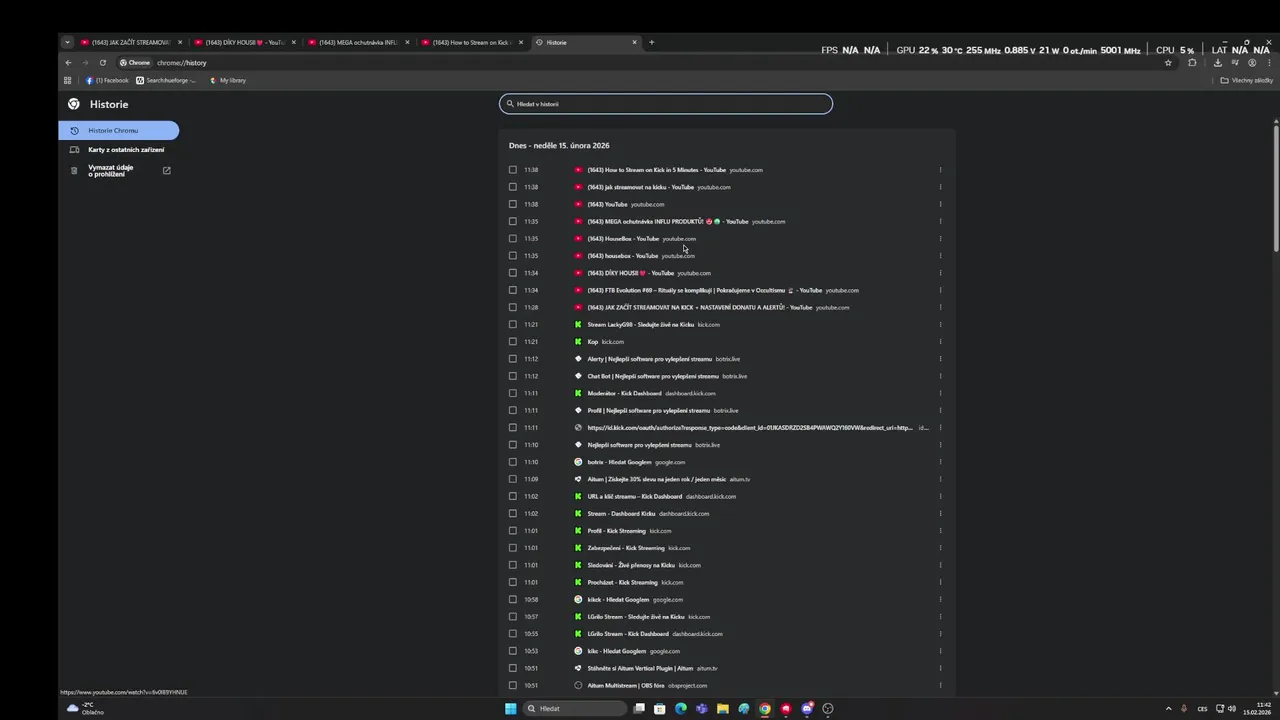This screenshot has width=1280, height=720.
Task: Switch to JAK ZAČÍT STREAMOVAT tab
Action: (x=131, y=42)
